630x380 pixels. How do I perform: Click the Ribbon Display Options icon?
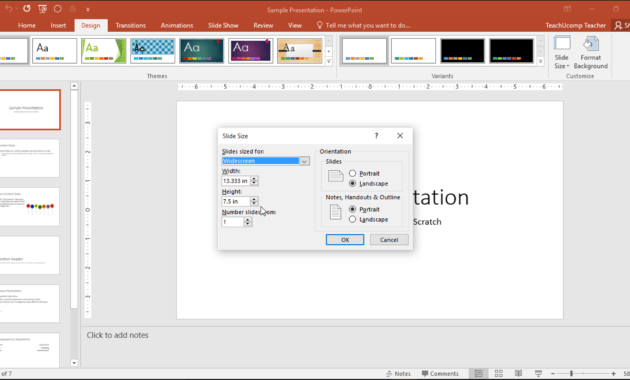[567, 9]
